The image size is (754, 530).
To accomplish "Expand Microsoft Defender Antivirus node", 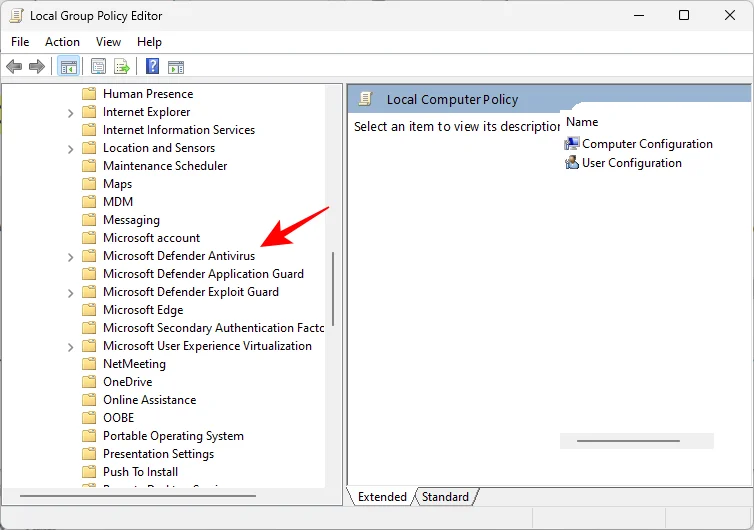I will (70, 257).
